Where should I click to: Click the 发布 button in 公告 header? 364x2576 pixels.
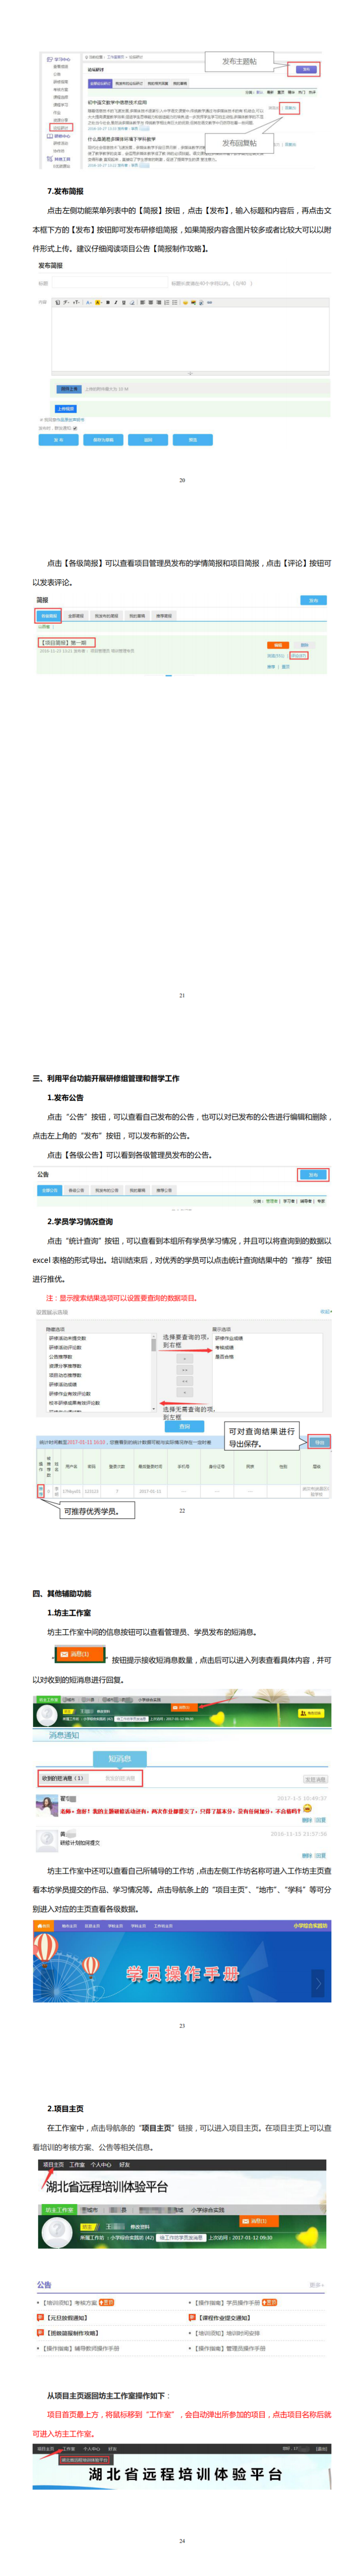[313, 1175]
